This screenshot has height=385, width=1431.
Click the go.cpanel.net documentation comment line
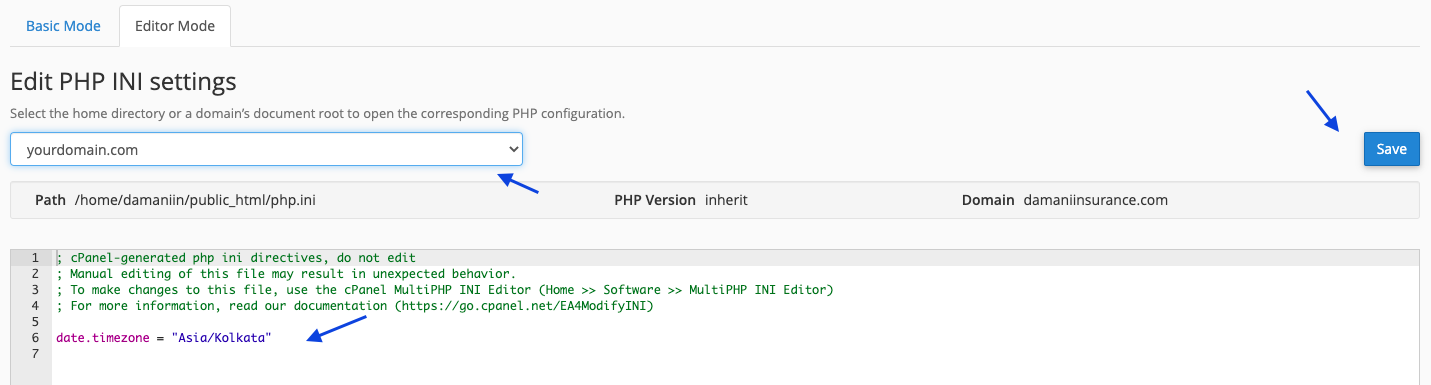pos(355,306)
